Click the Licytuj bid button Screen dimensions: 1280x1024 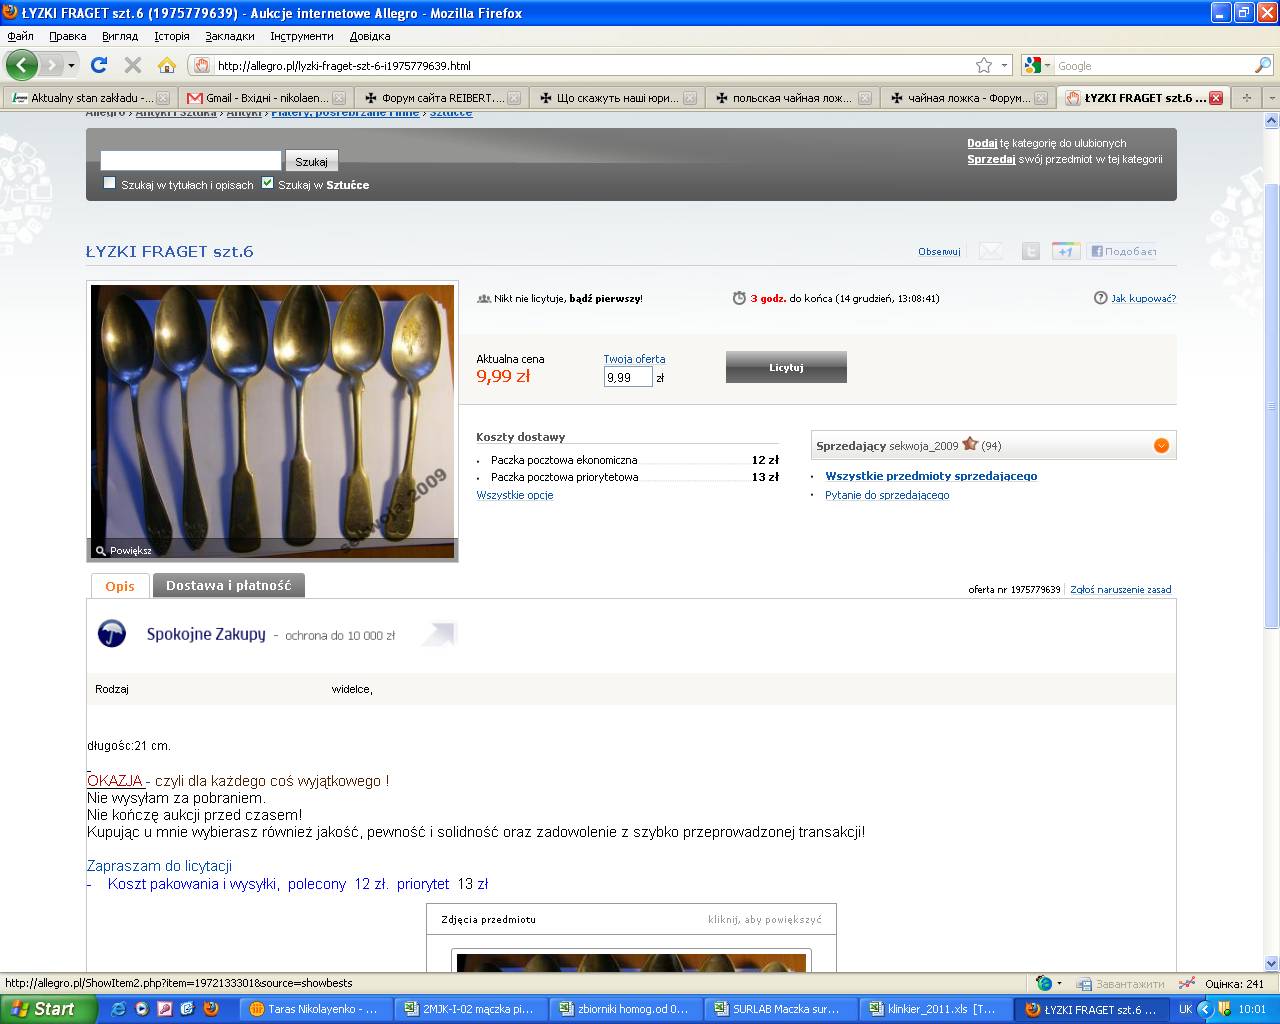click(786, 367)
